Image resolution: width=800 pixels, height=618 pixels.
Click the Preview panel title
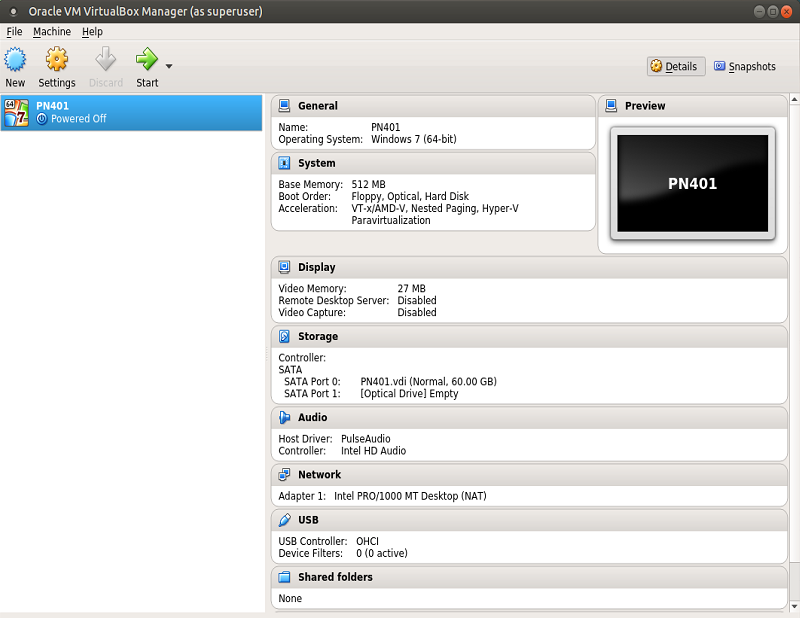point(645,106)
